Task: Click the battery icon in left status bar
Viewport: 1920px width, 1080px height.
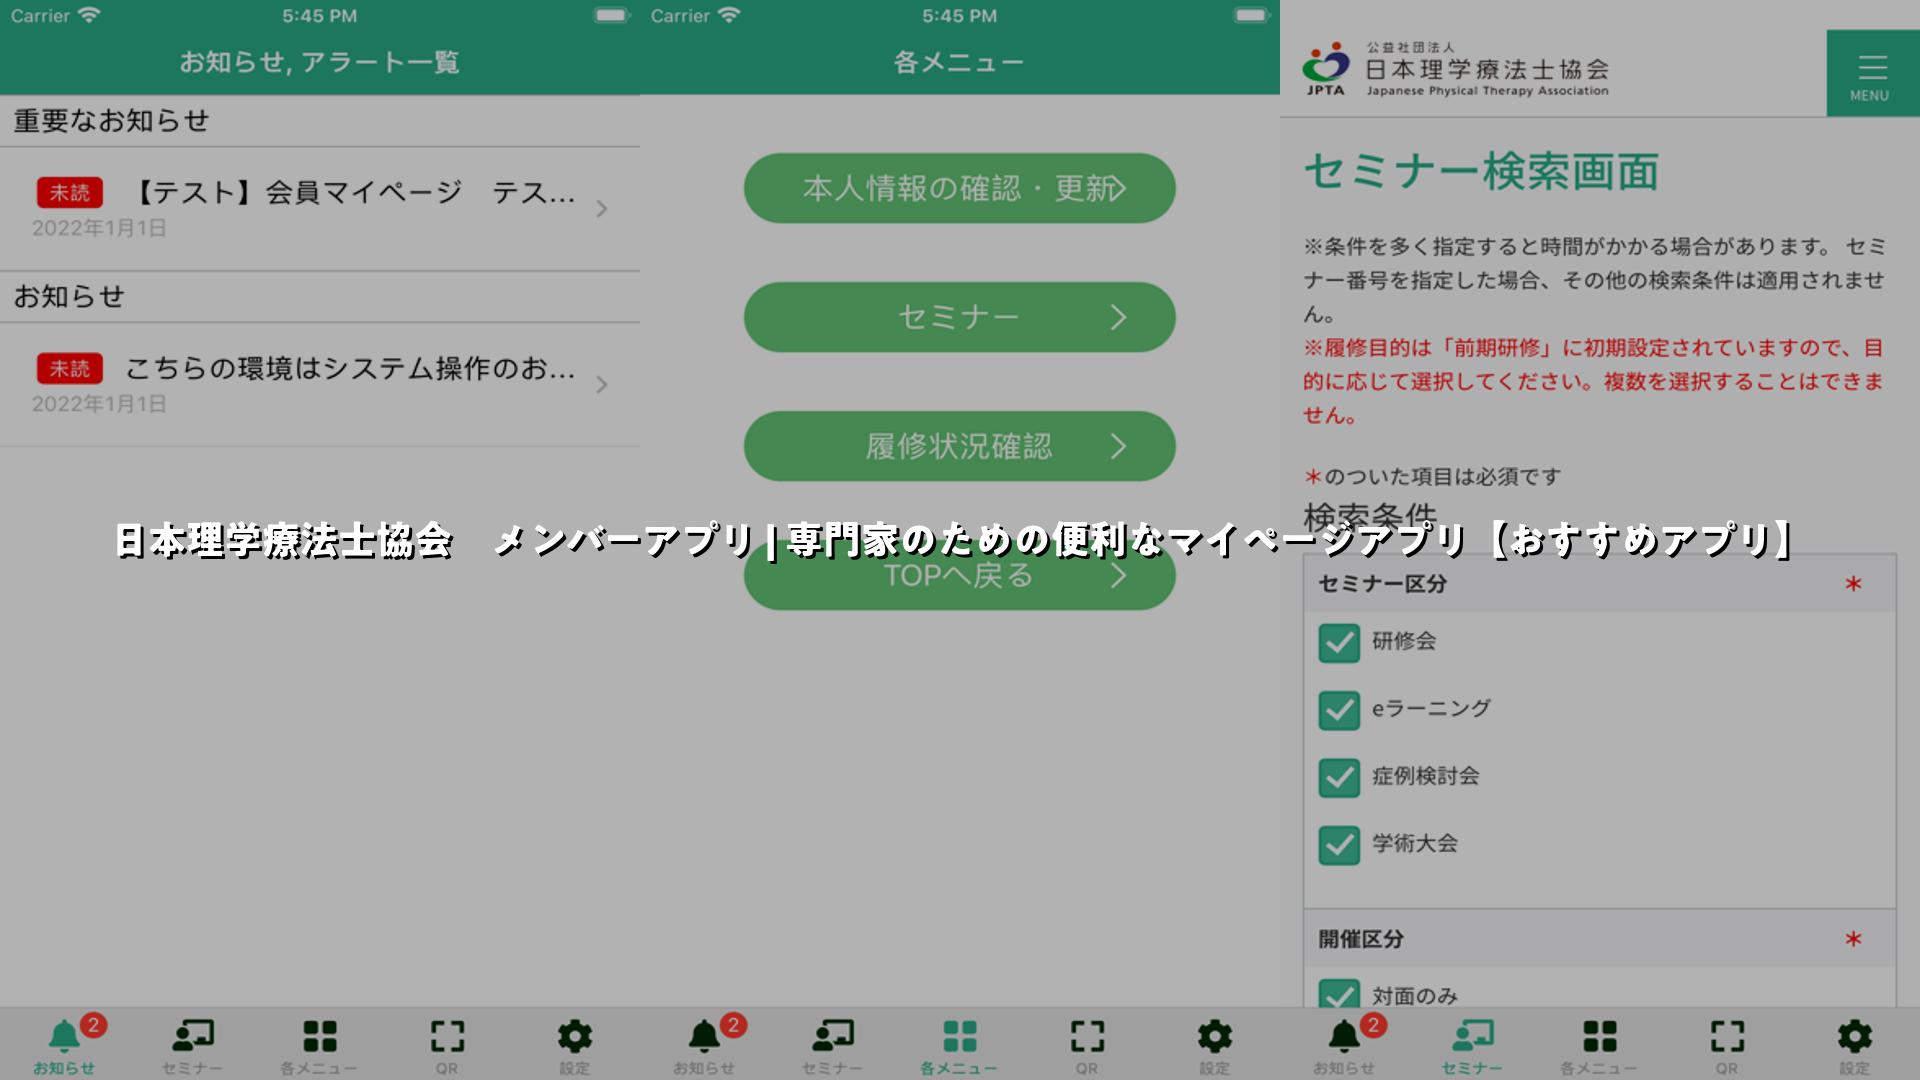Action: pos(611,15)
